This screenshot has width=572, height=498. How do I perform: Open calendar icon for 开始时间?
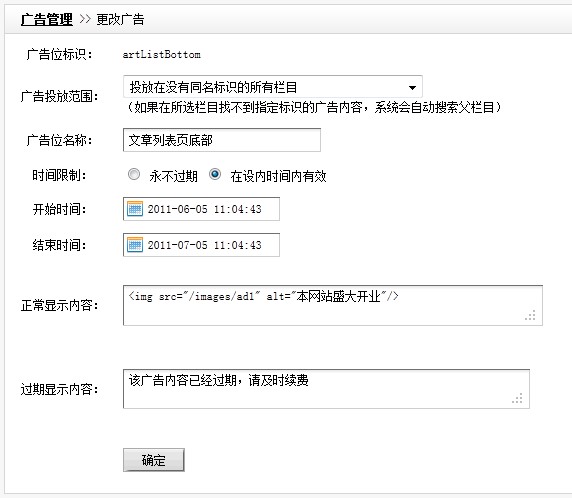[x=135, y=209]
